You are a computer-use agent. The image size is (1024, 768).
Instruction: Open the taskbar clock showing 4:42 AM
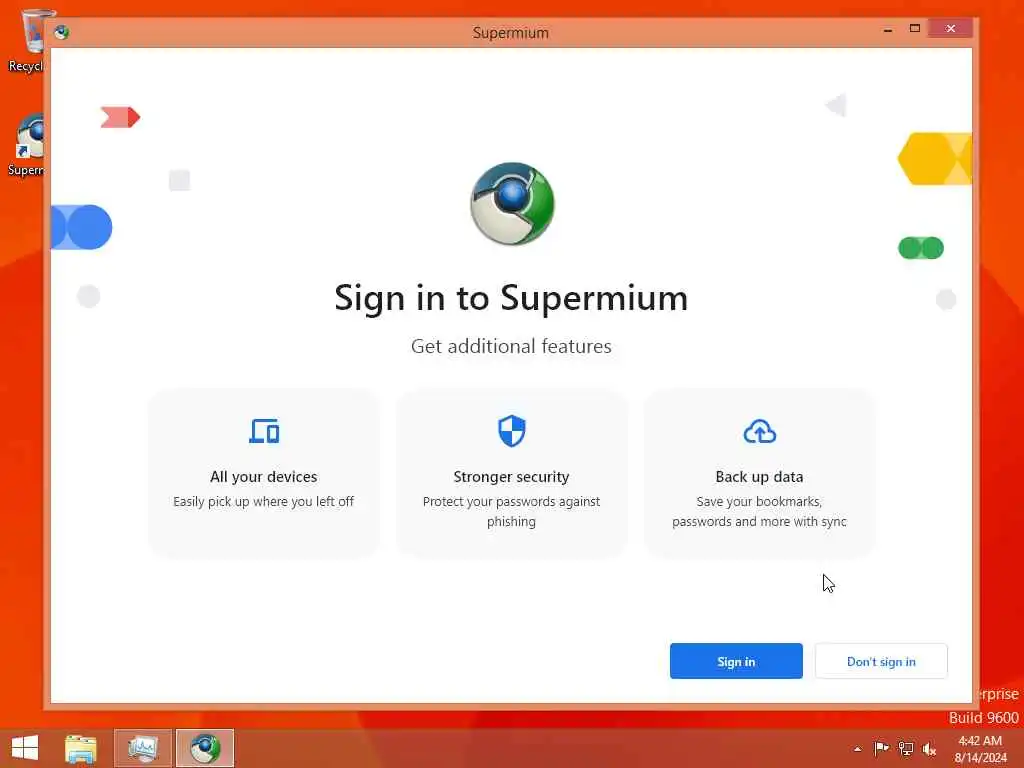point(980,749)
